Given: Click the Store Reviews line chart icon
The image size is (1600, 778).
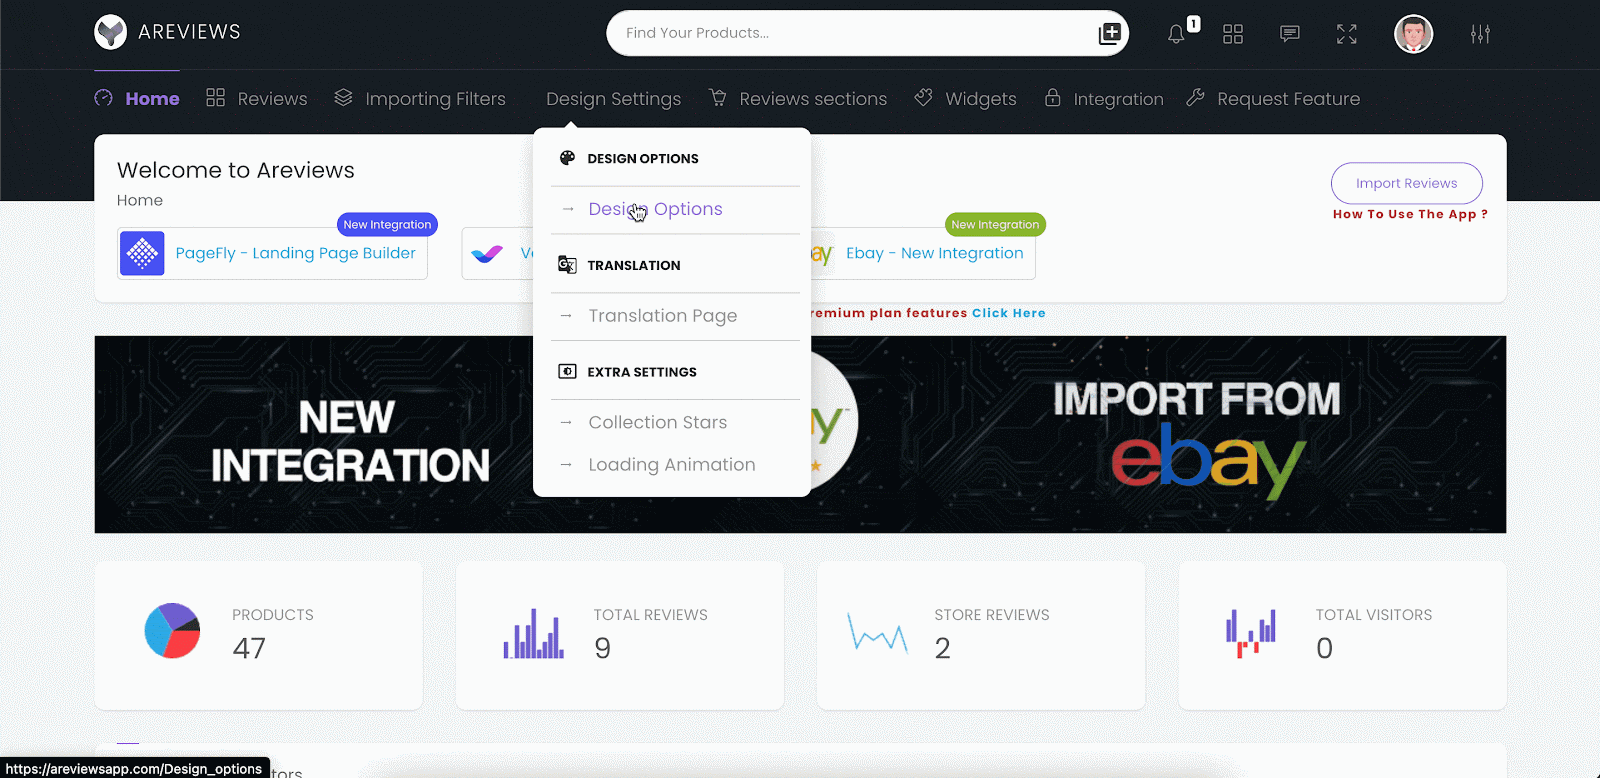Looking at the screenshot, I should click(877, 632).
